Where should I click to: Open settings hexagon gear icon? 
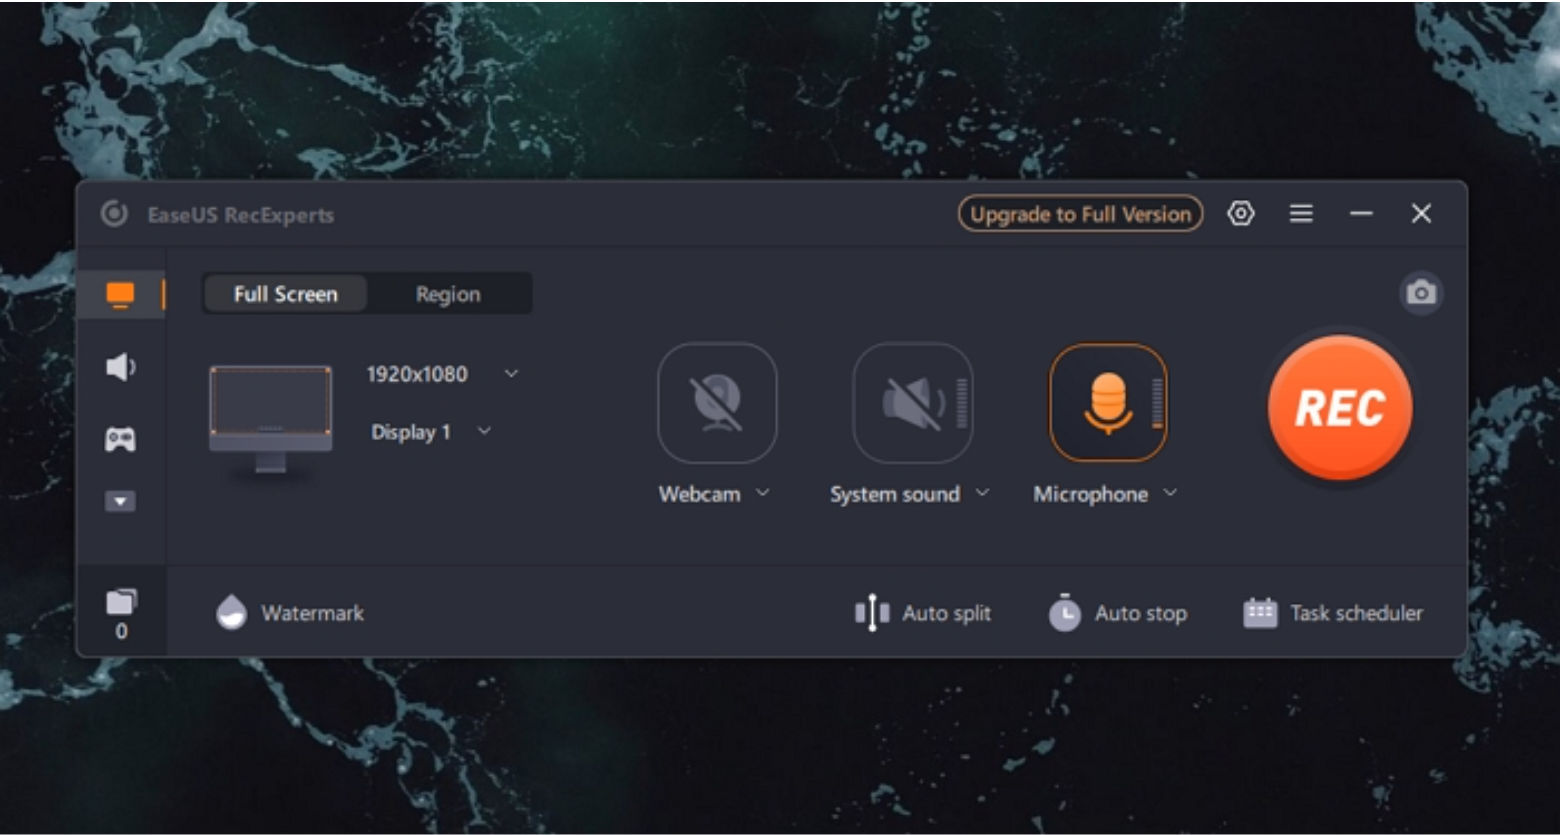1241,213
